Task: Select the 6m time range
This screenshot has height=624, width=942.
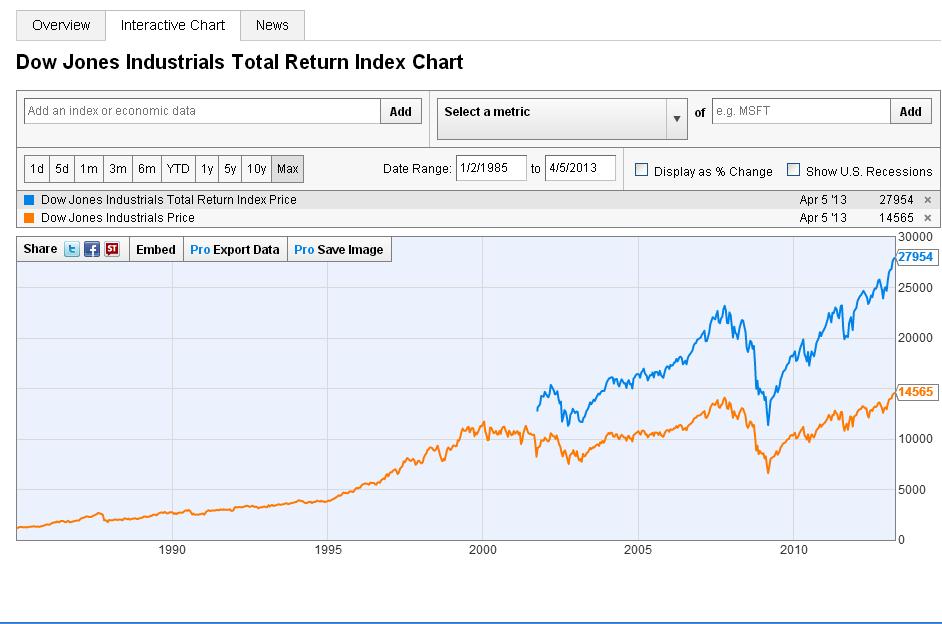Action: tap(147, 169)
